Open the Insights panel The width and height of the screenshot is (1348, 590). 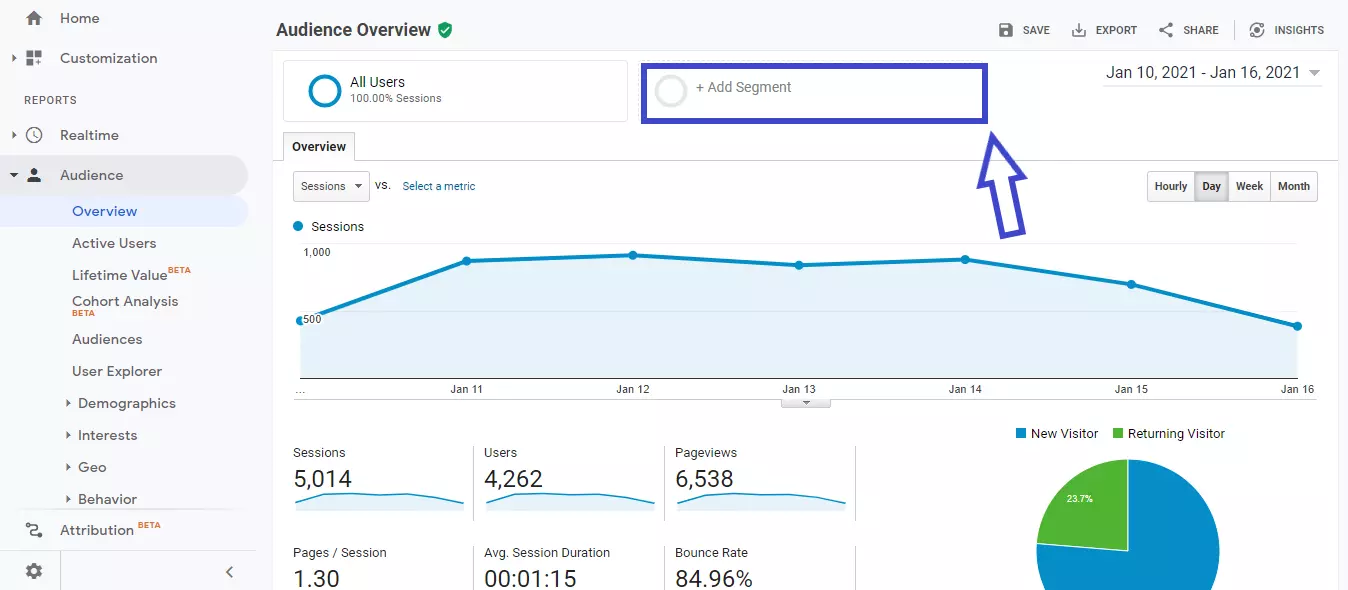[x=1256, y=29]
